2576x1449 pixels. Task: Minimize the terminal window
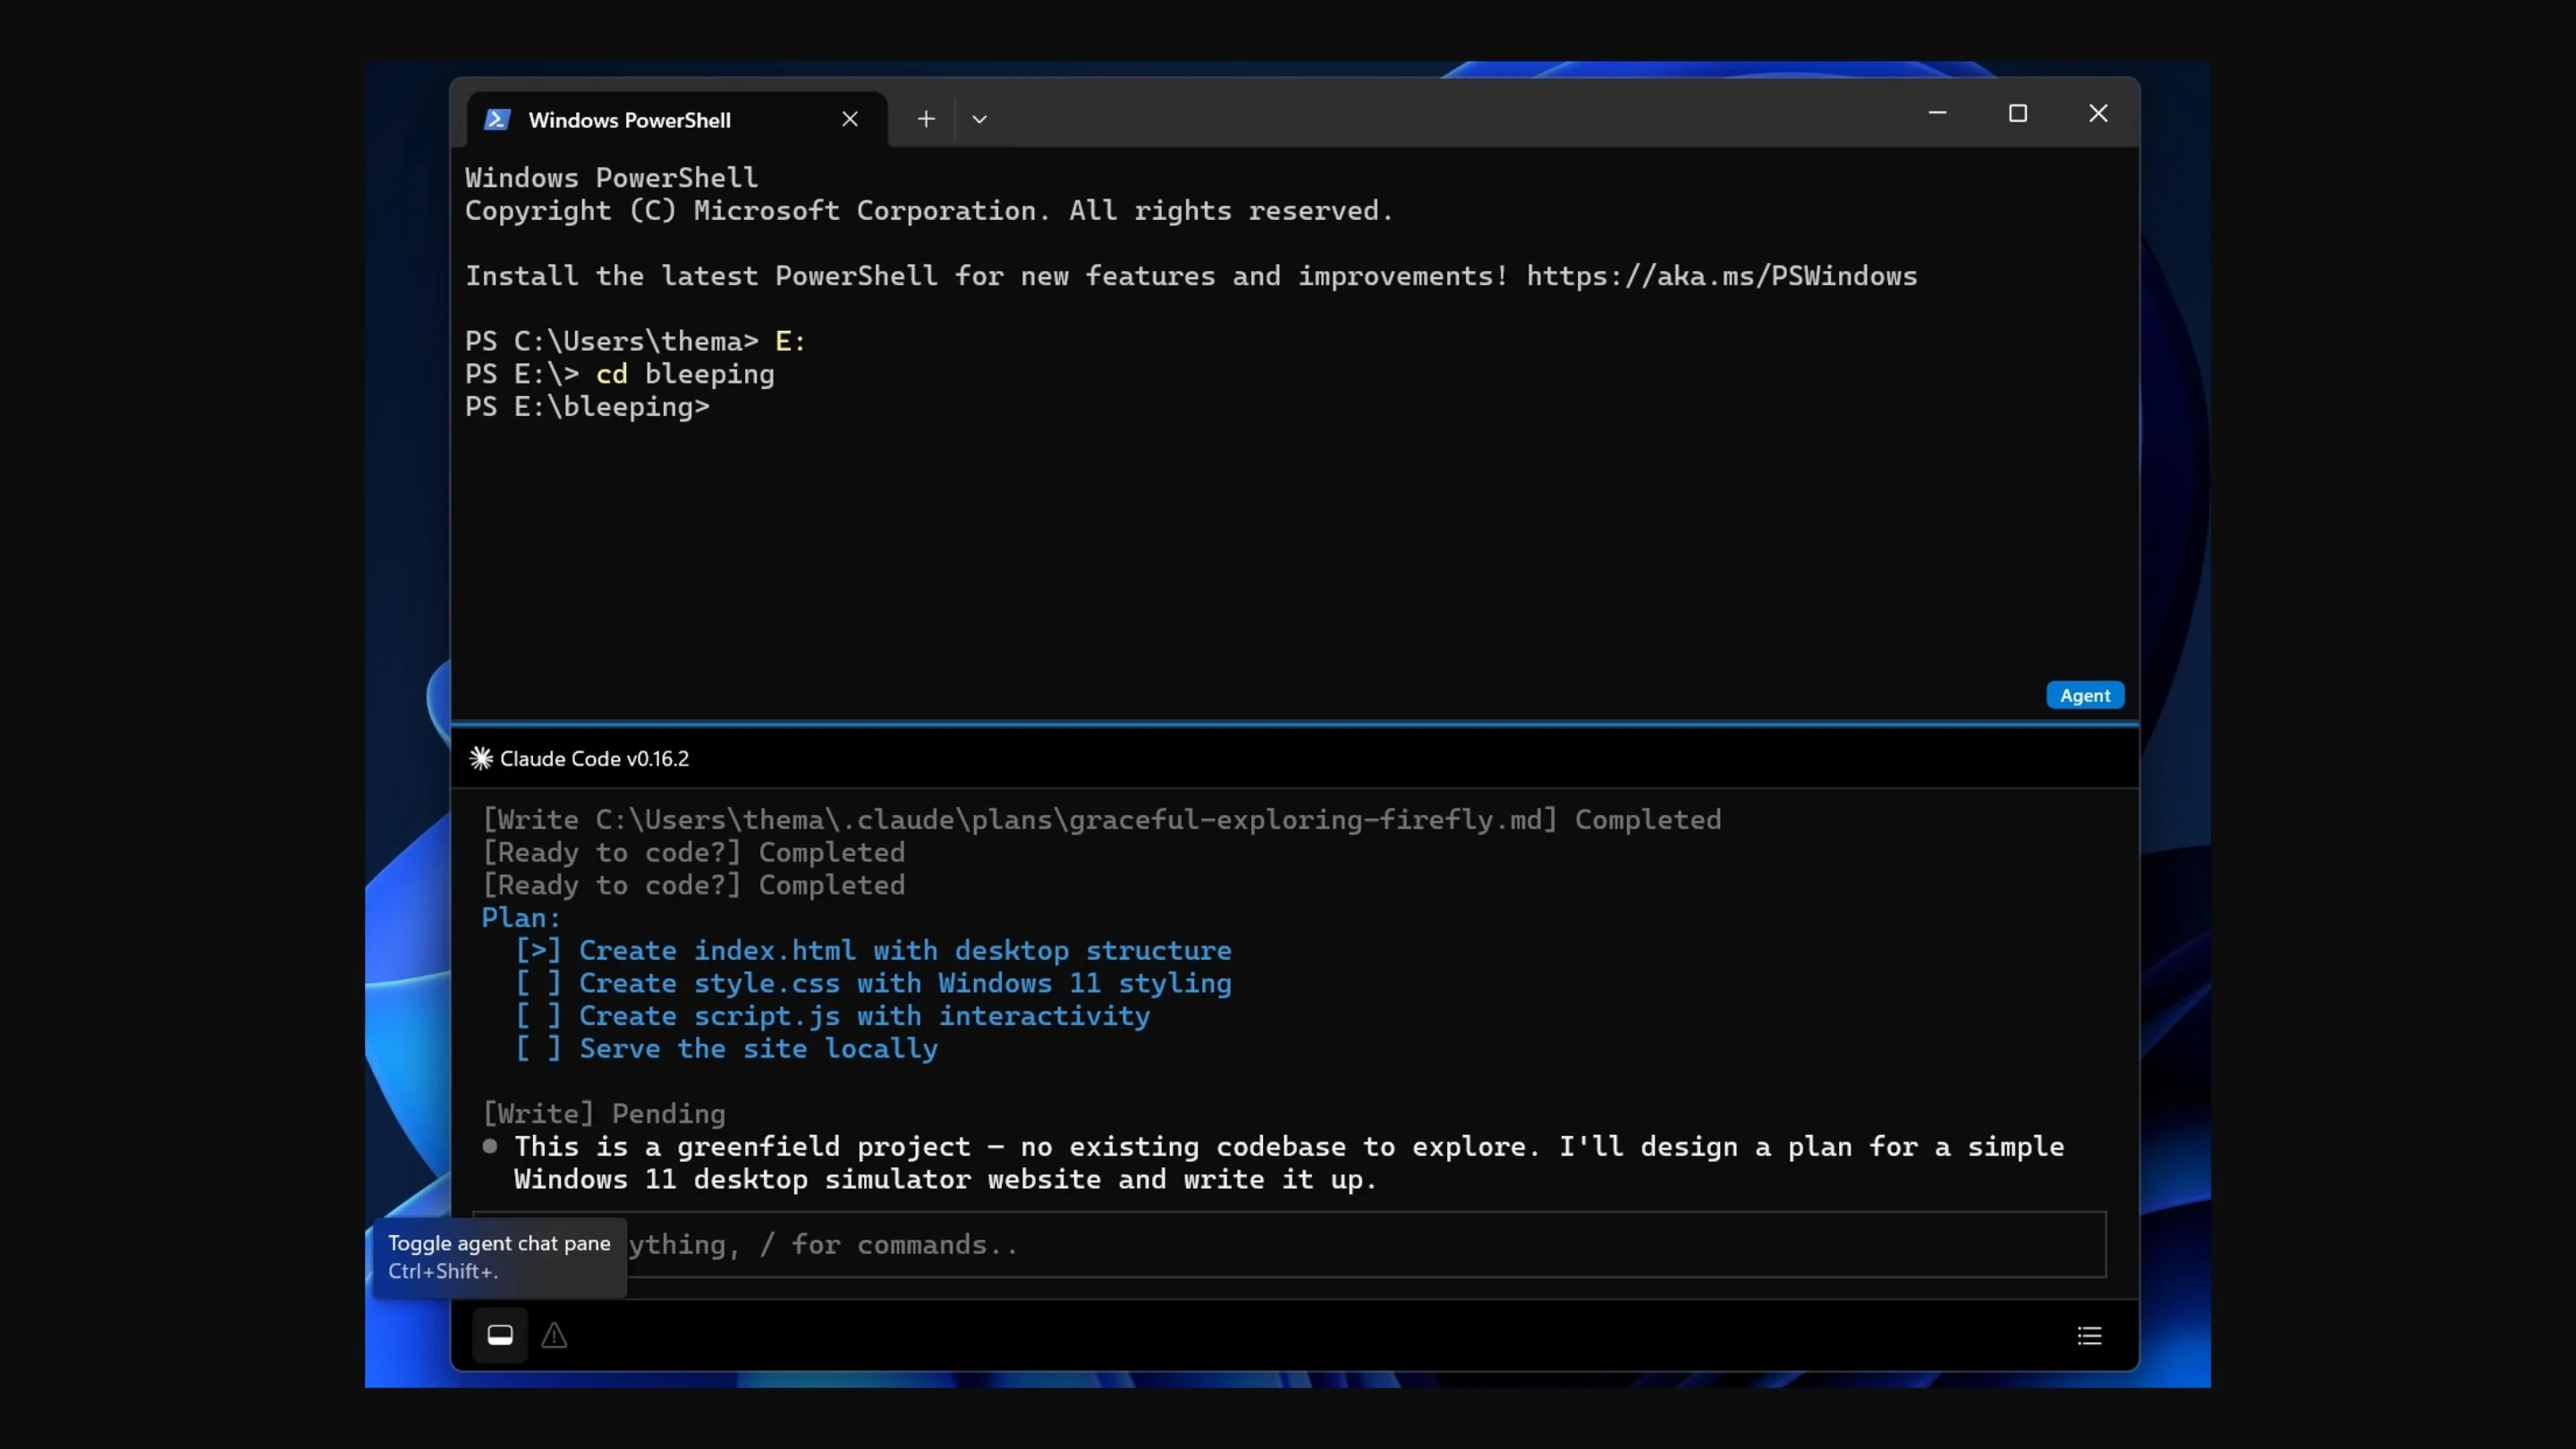(x=1937, y=113)
